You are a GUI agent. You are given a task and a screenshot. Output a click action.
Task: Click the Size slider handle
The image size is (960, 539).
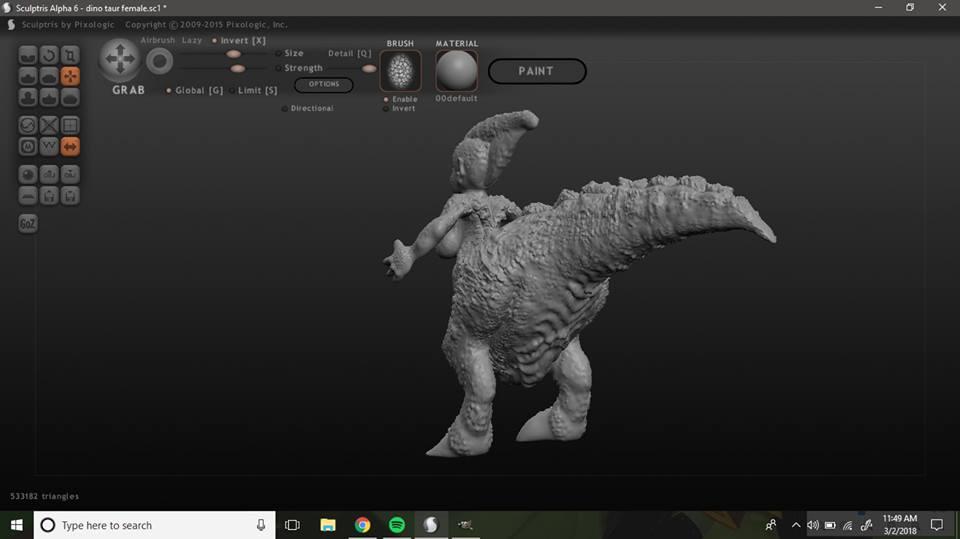click(233, 54)
